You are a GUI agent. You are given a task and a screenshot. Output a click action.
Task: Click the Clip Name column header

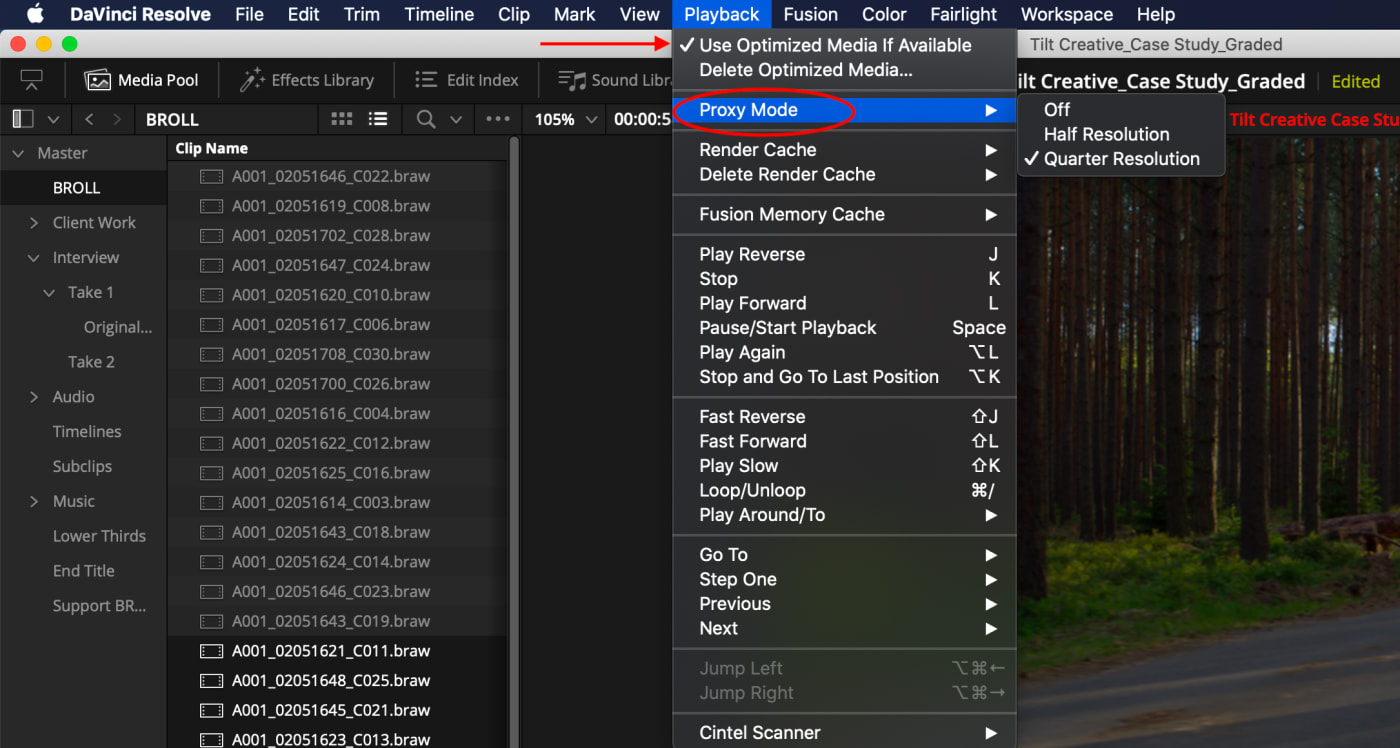pos(211,148)
